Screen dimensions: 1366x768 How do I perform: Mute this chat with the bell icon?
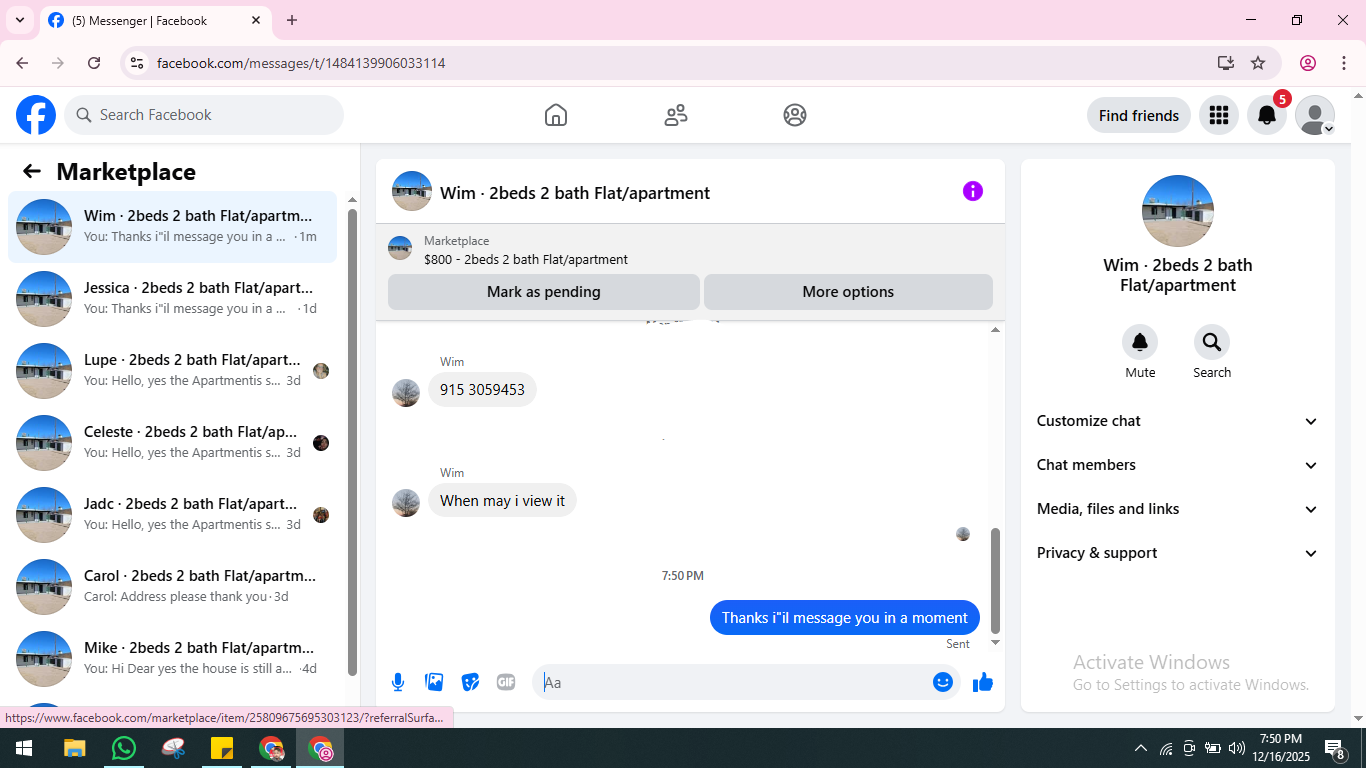tap(1140, 343)
